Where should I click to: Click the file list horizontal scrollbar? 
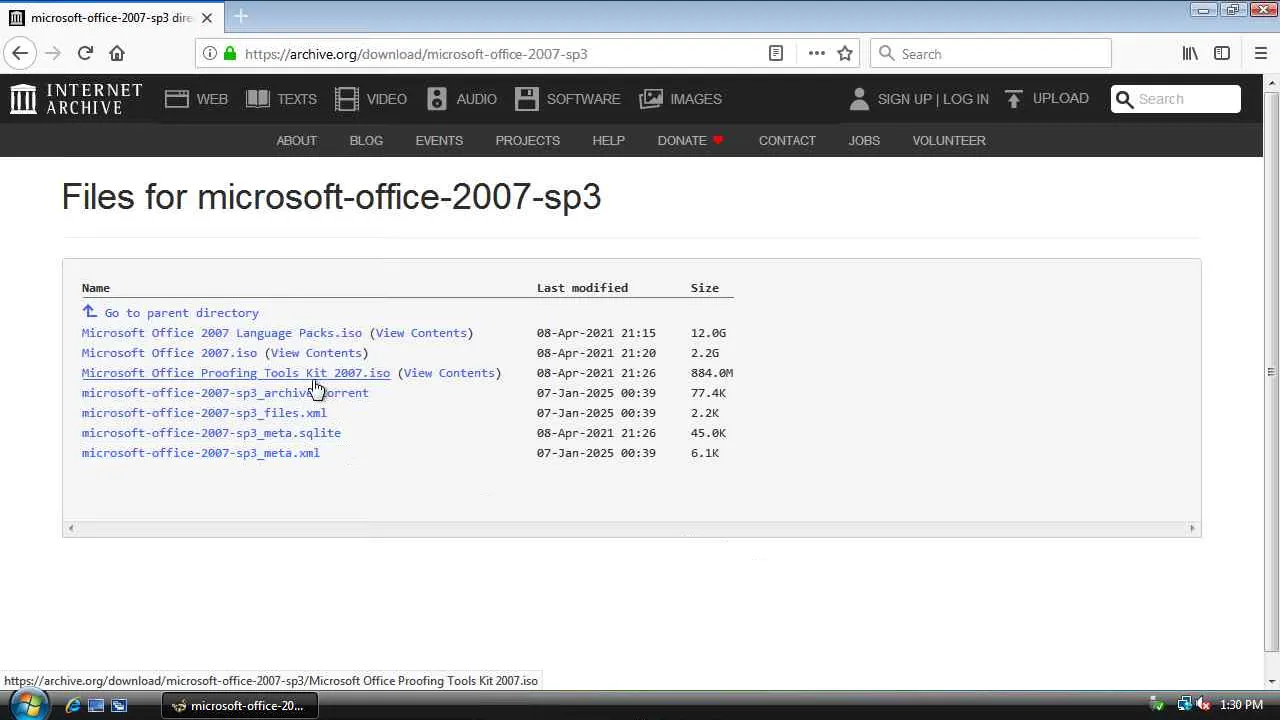click(x=631, y=528)
